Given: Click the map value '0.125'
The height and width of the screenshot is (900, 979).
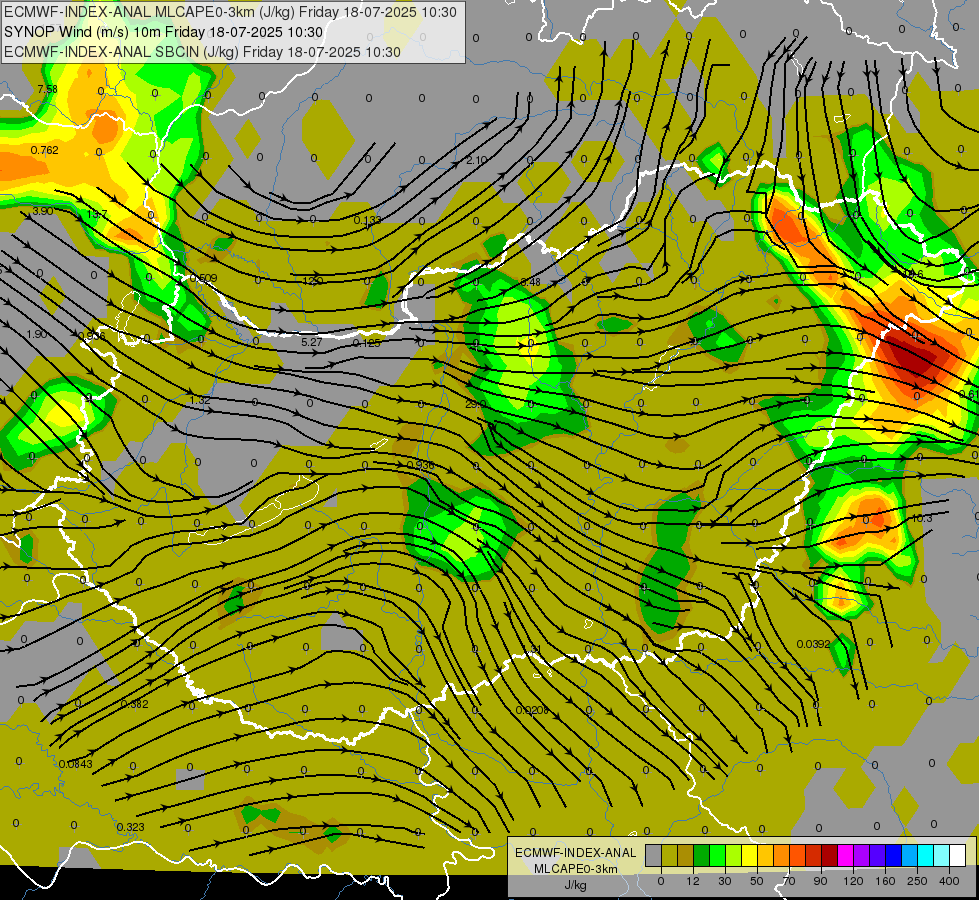Looking at the screenshot, I should 367,343.
